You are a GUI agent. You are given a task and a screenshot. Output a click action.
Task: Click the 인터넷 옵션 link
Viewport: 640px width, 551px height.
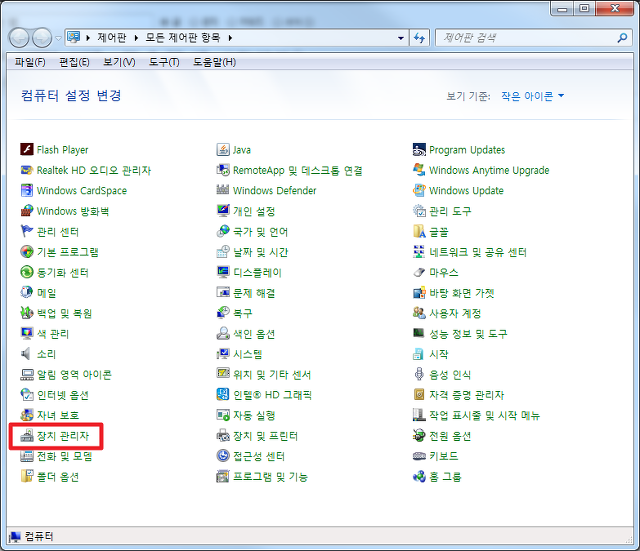(x=63, y=395)
